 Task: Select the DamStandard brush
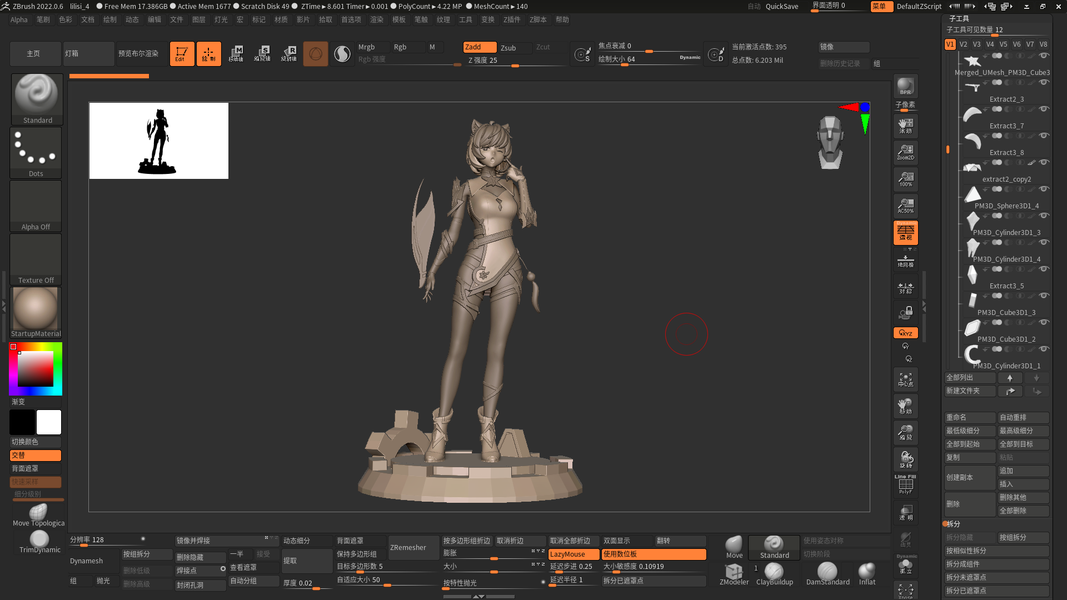click(827, 573)
